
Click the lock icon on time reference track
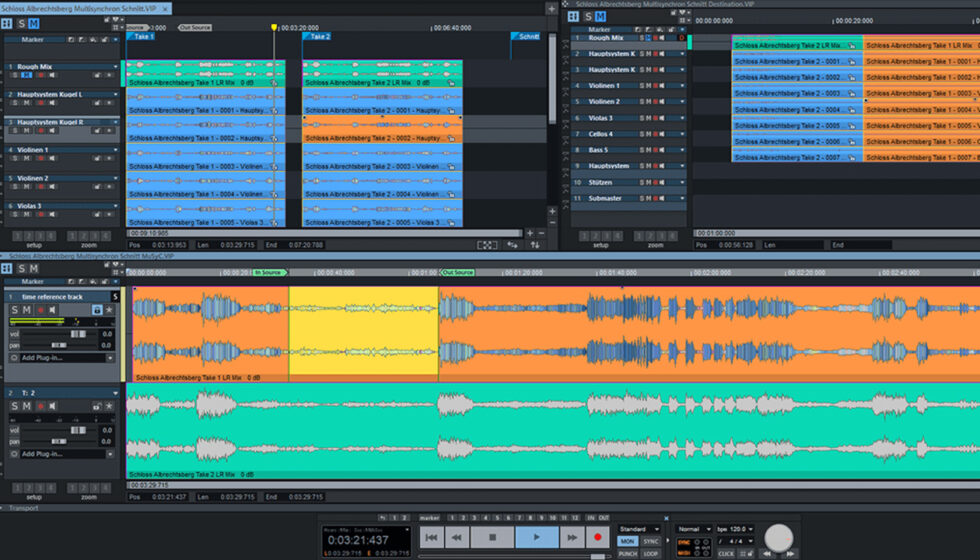(x=97, y=311)
